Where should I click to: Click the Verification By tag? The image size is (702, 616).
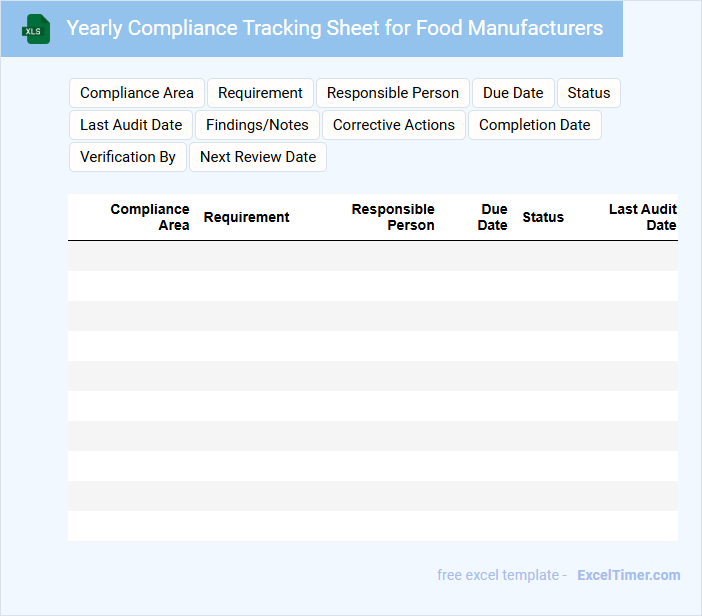pos(128,157)
